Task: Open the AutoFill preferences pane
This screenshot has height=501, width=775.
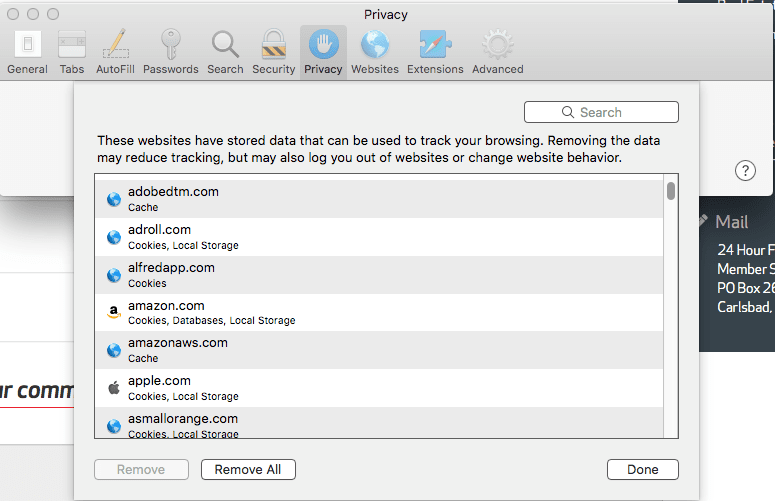Action: (x=115, y=52)
